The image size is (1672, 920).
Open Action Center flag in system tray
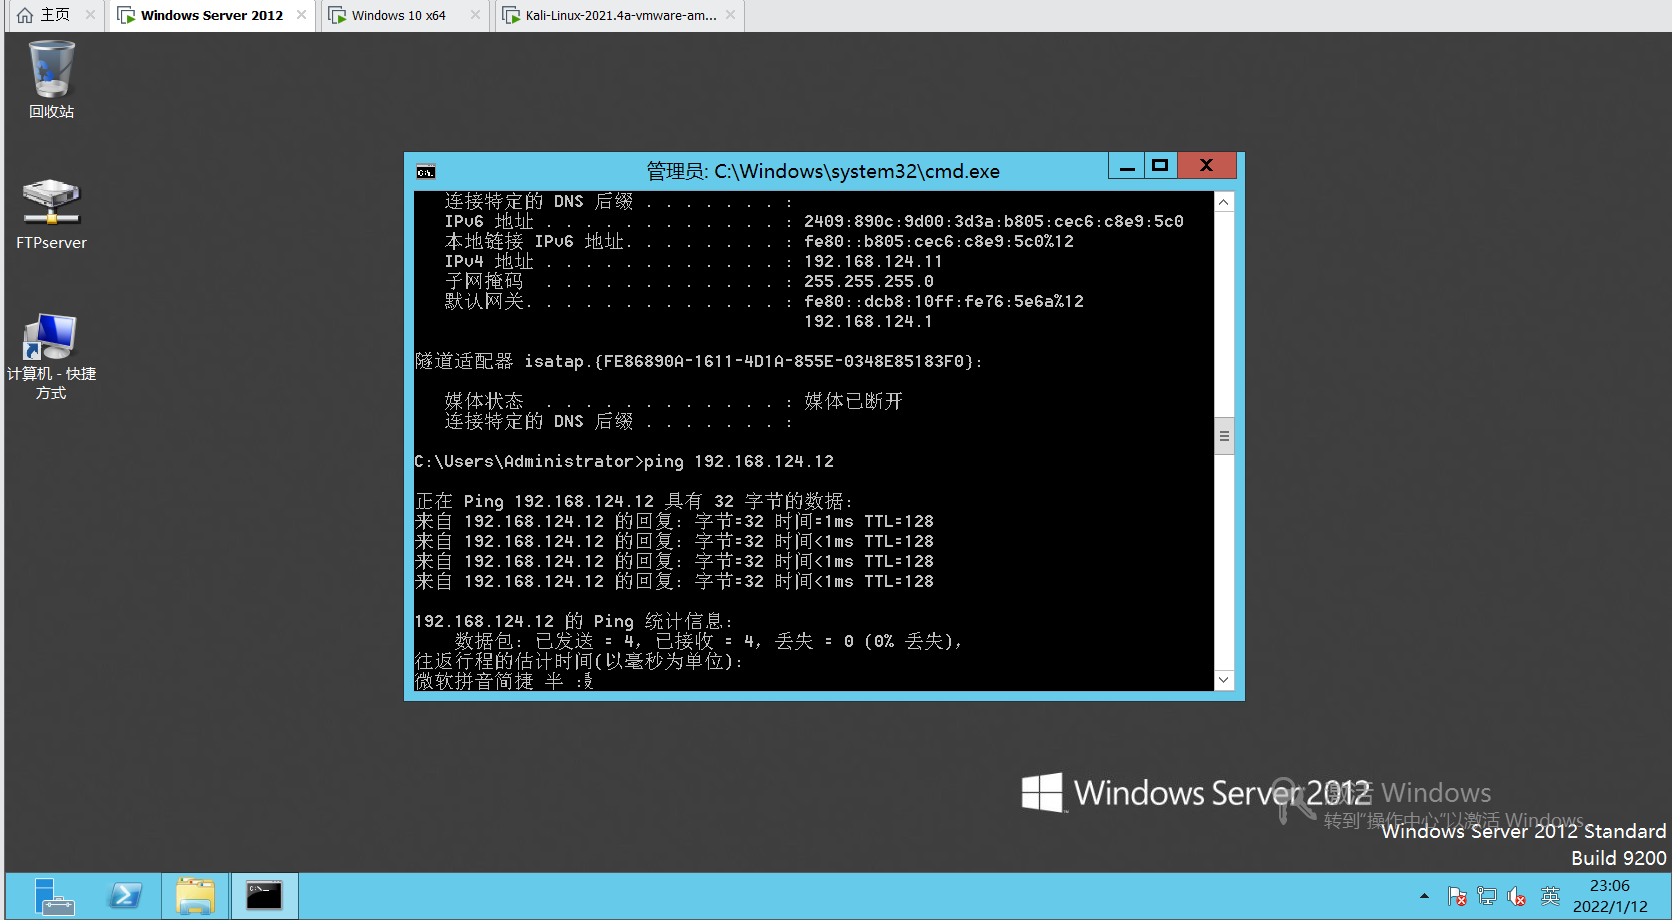[x=1457, y=896]
